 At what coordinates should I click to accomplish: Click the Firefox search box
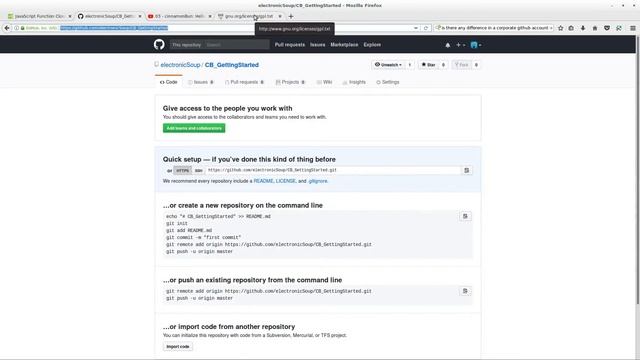494,28
